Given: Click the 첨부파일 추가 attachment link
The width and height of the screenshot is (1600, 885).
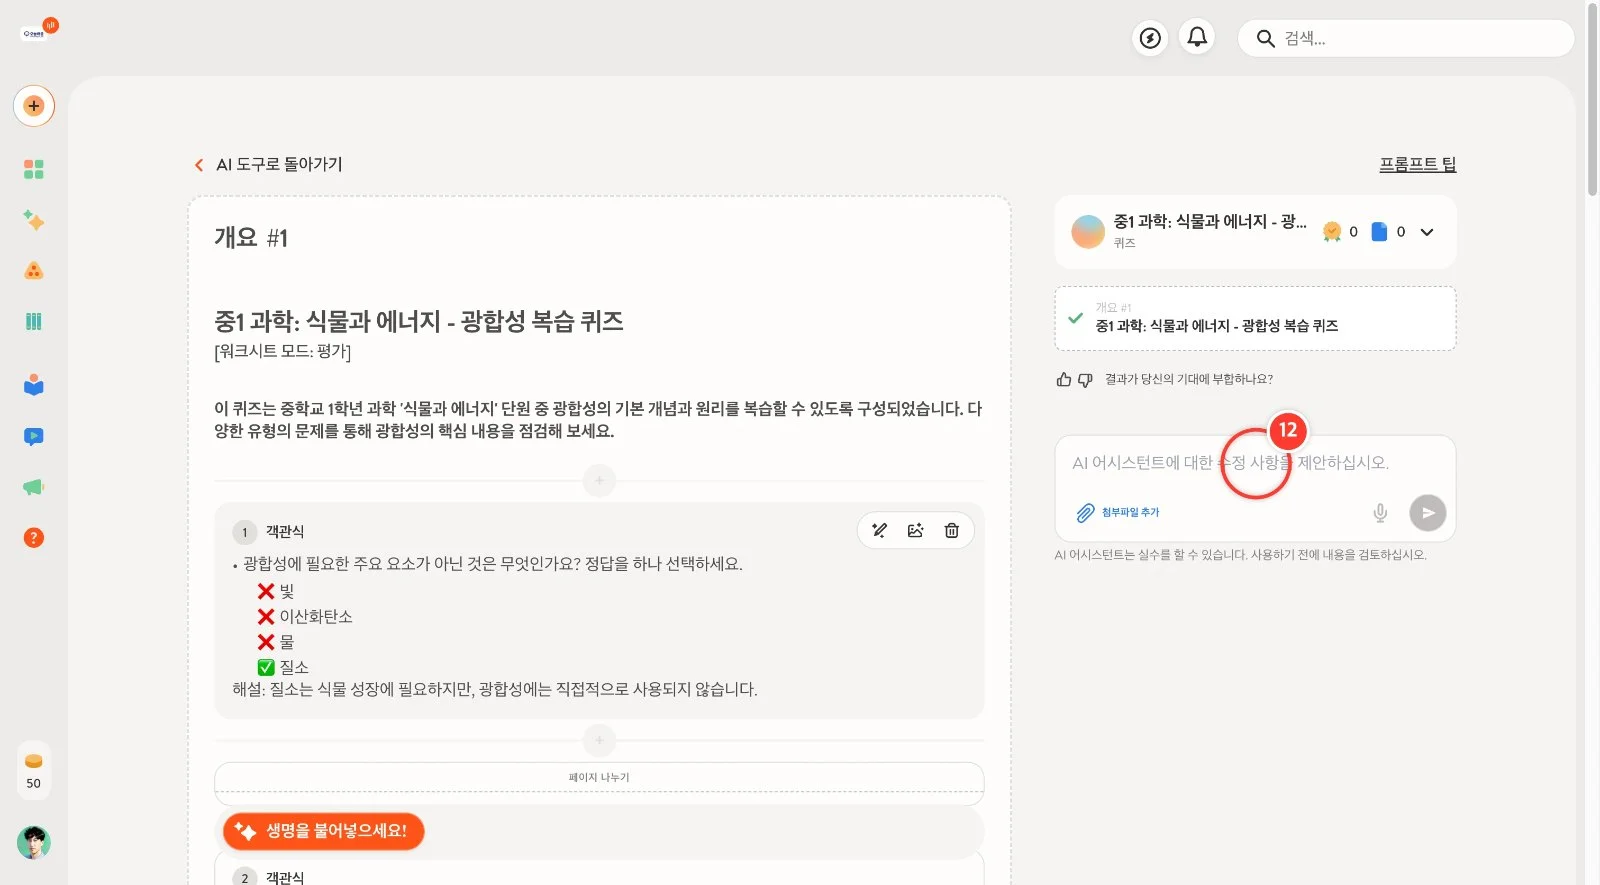Looking at the screenshot, I should coord(1118,513).
